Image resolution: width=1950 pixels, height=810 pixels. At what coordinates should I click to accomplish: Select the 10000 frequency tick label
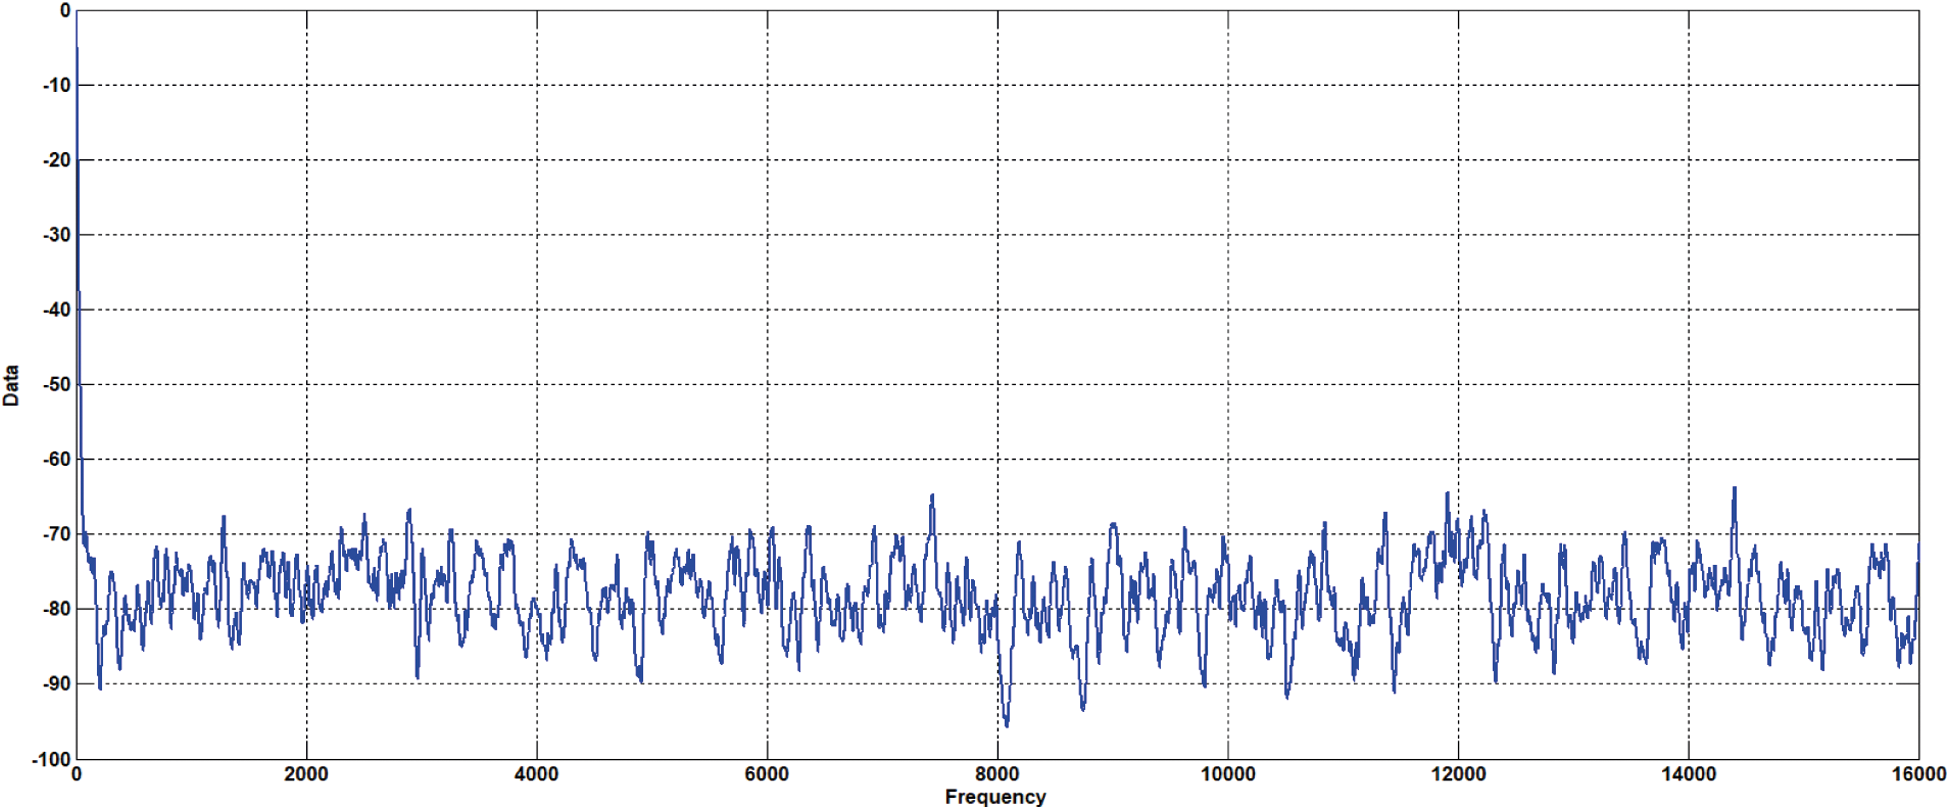pyautogui.click(x=1227, y=774)
